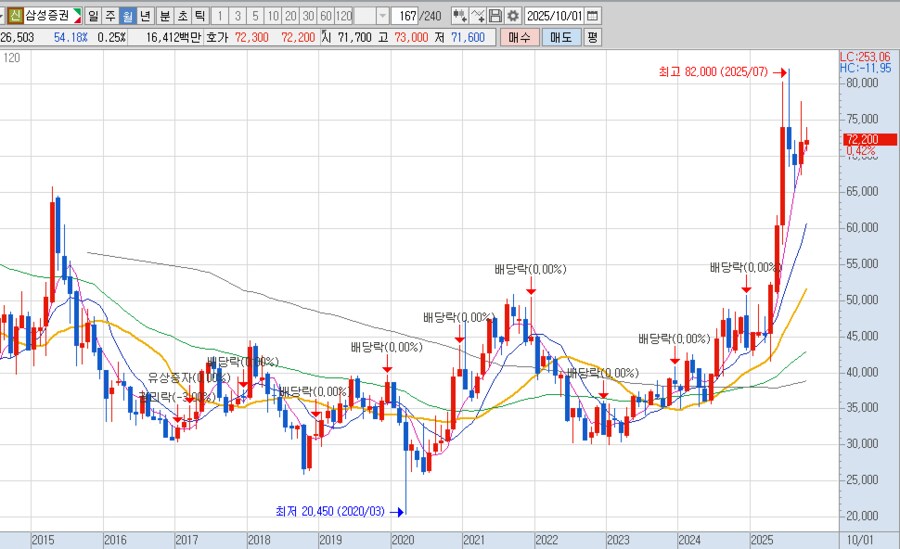Click the floppy disk save icon
This screenshot has height=549, width=900.
coord(495,16)
